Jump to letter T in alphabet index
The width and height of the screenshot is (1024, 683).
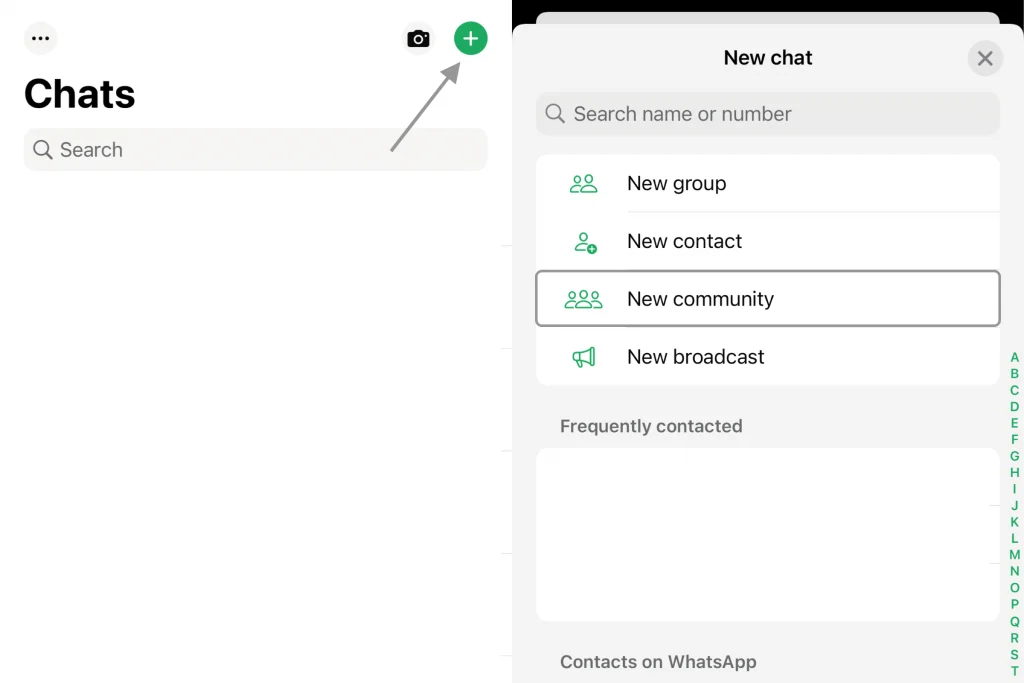(x=1015, y=671)
